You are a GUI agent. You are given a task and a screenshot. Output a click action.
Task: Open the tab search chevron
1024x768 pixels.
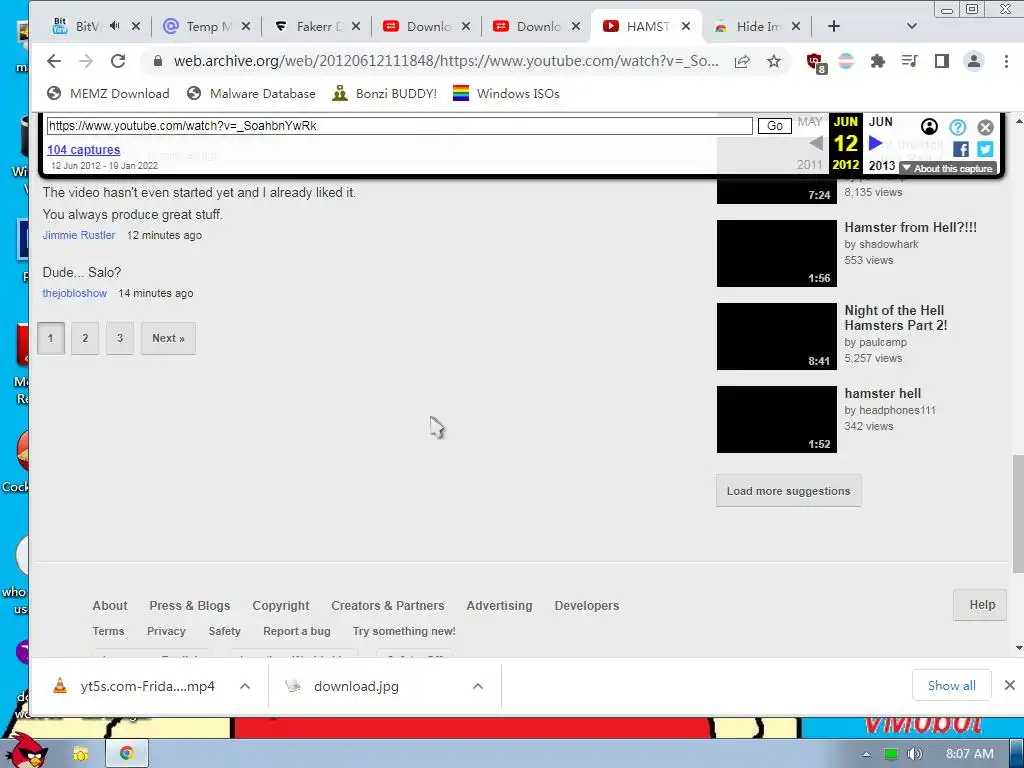point(912,26)
